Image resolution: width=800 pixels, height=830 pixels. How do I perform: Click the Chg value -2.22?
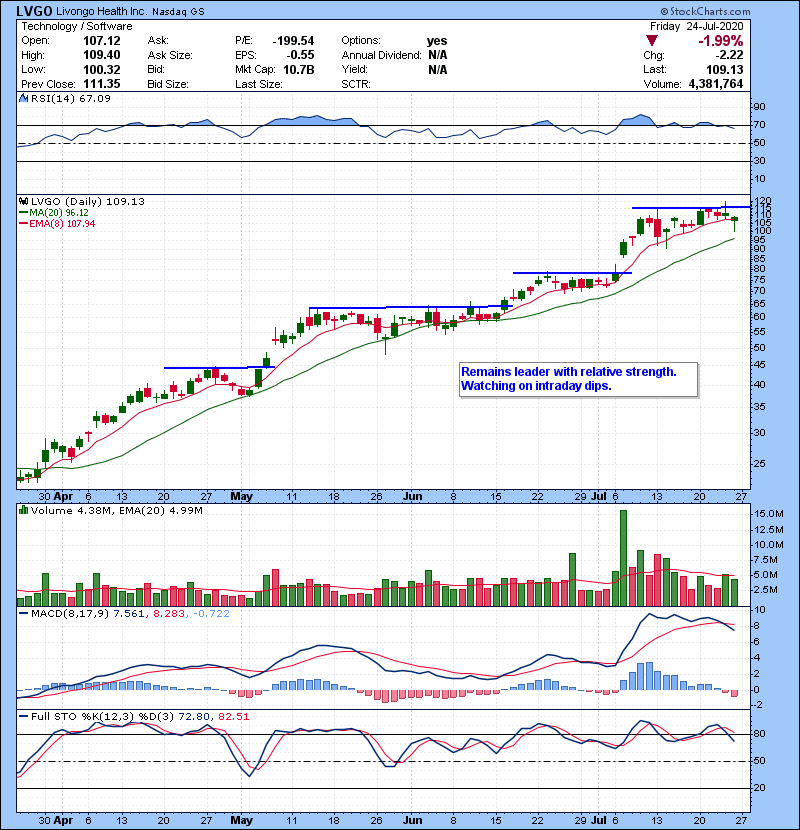[x=729, y=55]
